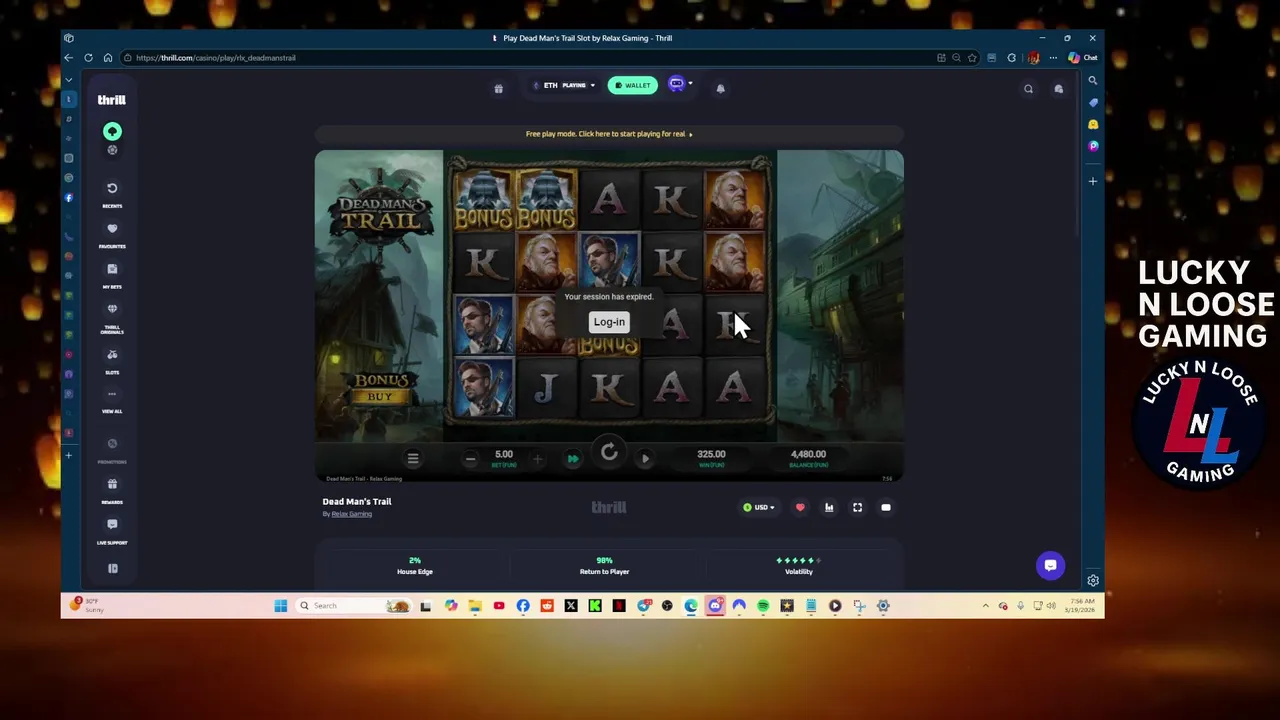Viewport: 1280px width, 720px height.
Task: Select the green casino spade icon
Action: coord(112,132)
